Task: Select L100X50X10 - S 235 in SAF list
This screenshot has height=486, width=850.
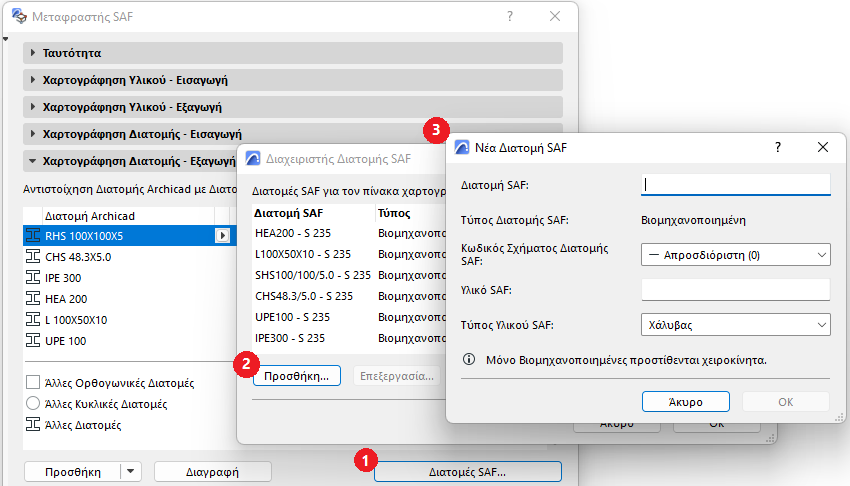Action: [349, 254]
